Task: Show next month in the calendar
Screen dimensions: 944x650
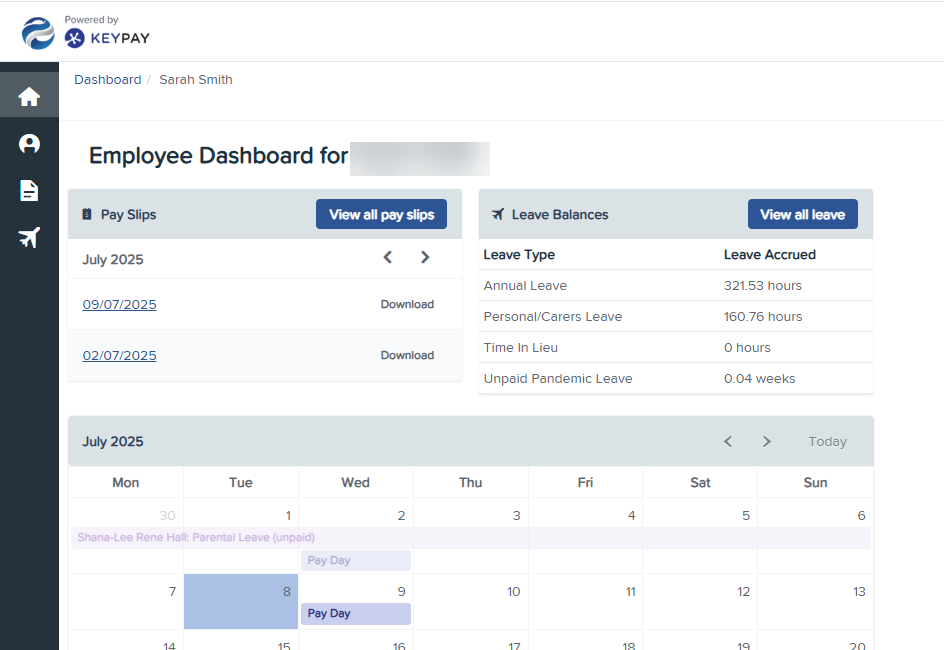Action: coord(767,442)
